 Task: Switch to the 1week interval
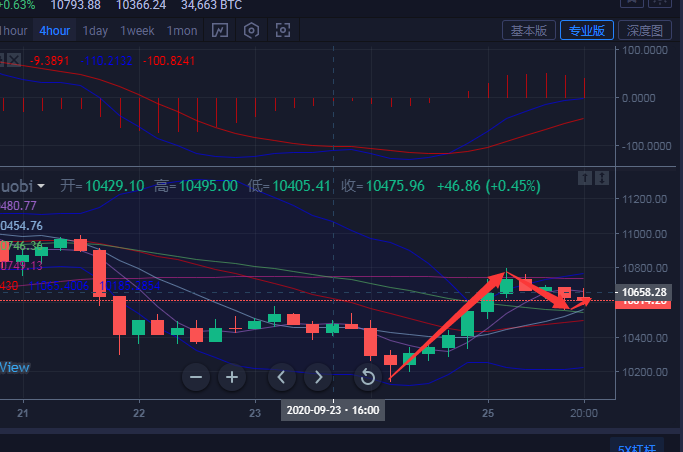pyautogui.click(x=138, y=30)
